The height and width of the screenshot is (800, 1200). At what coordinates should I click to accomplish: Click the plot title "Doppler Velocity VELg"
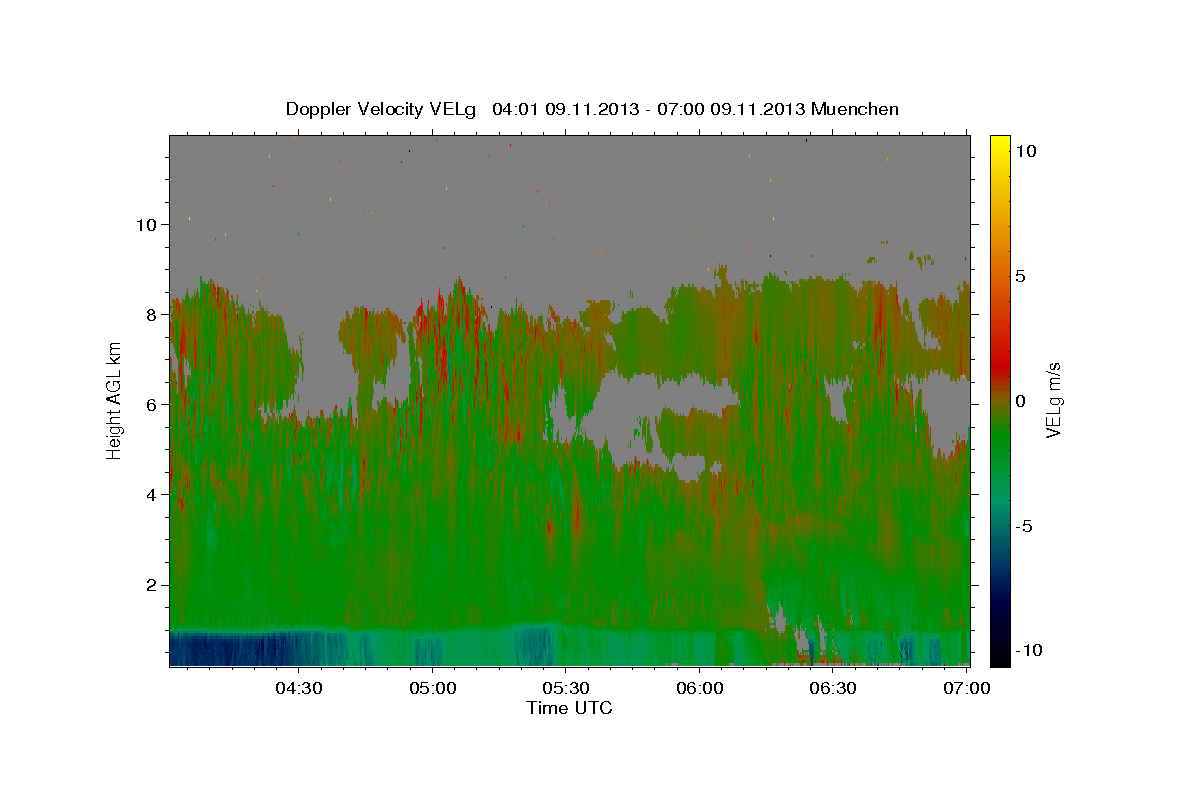[x=382, y=109]
